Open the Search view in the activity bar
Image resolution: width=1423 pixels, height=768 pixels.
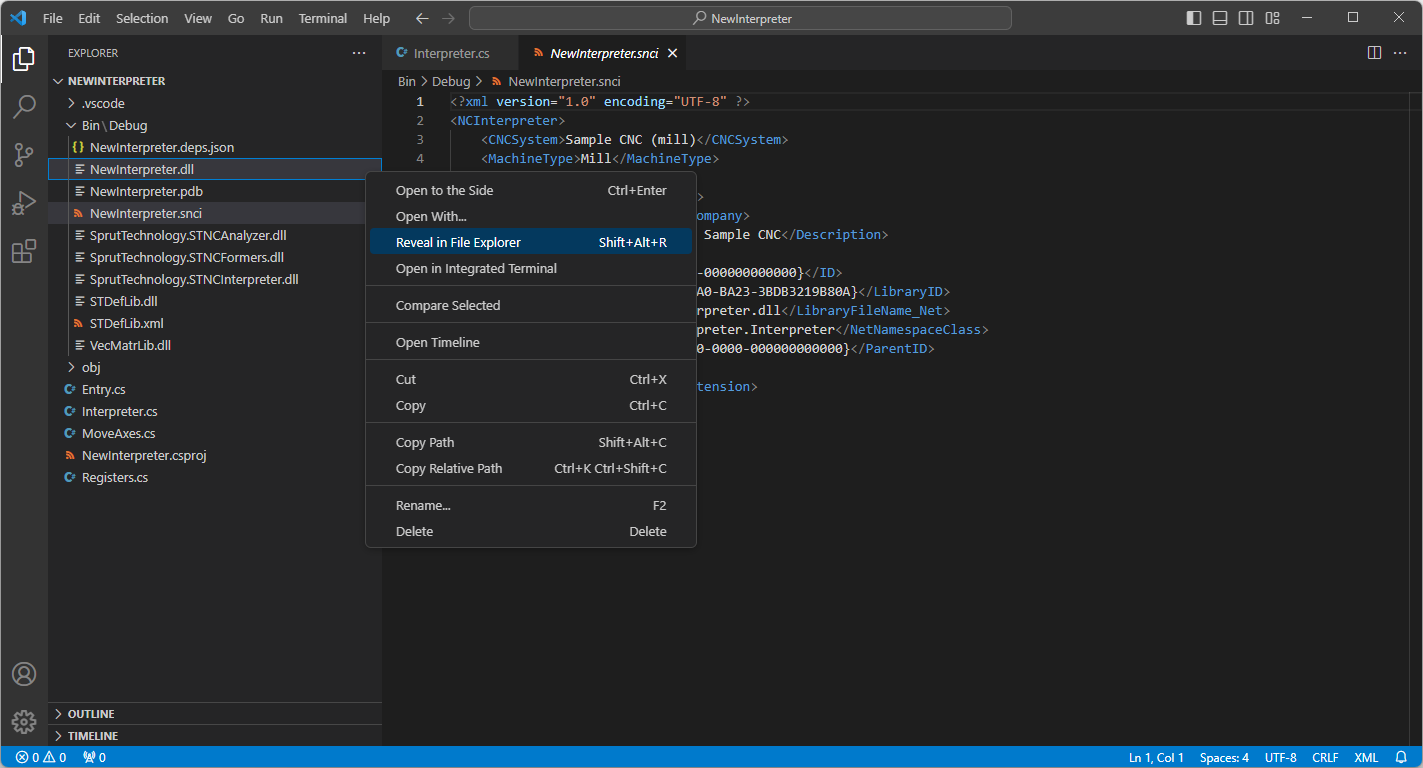24,106
